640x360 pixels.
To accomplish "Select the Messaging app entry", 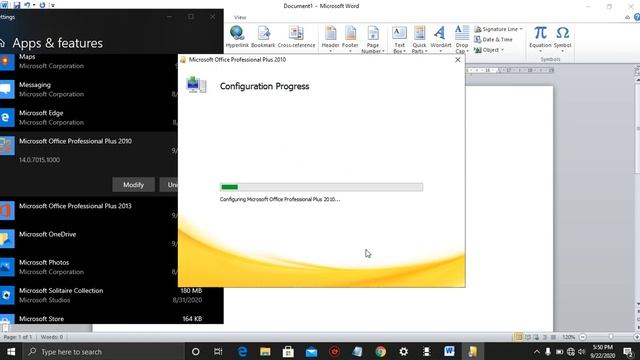I will (89, 89).
